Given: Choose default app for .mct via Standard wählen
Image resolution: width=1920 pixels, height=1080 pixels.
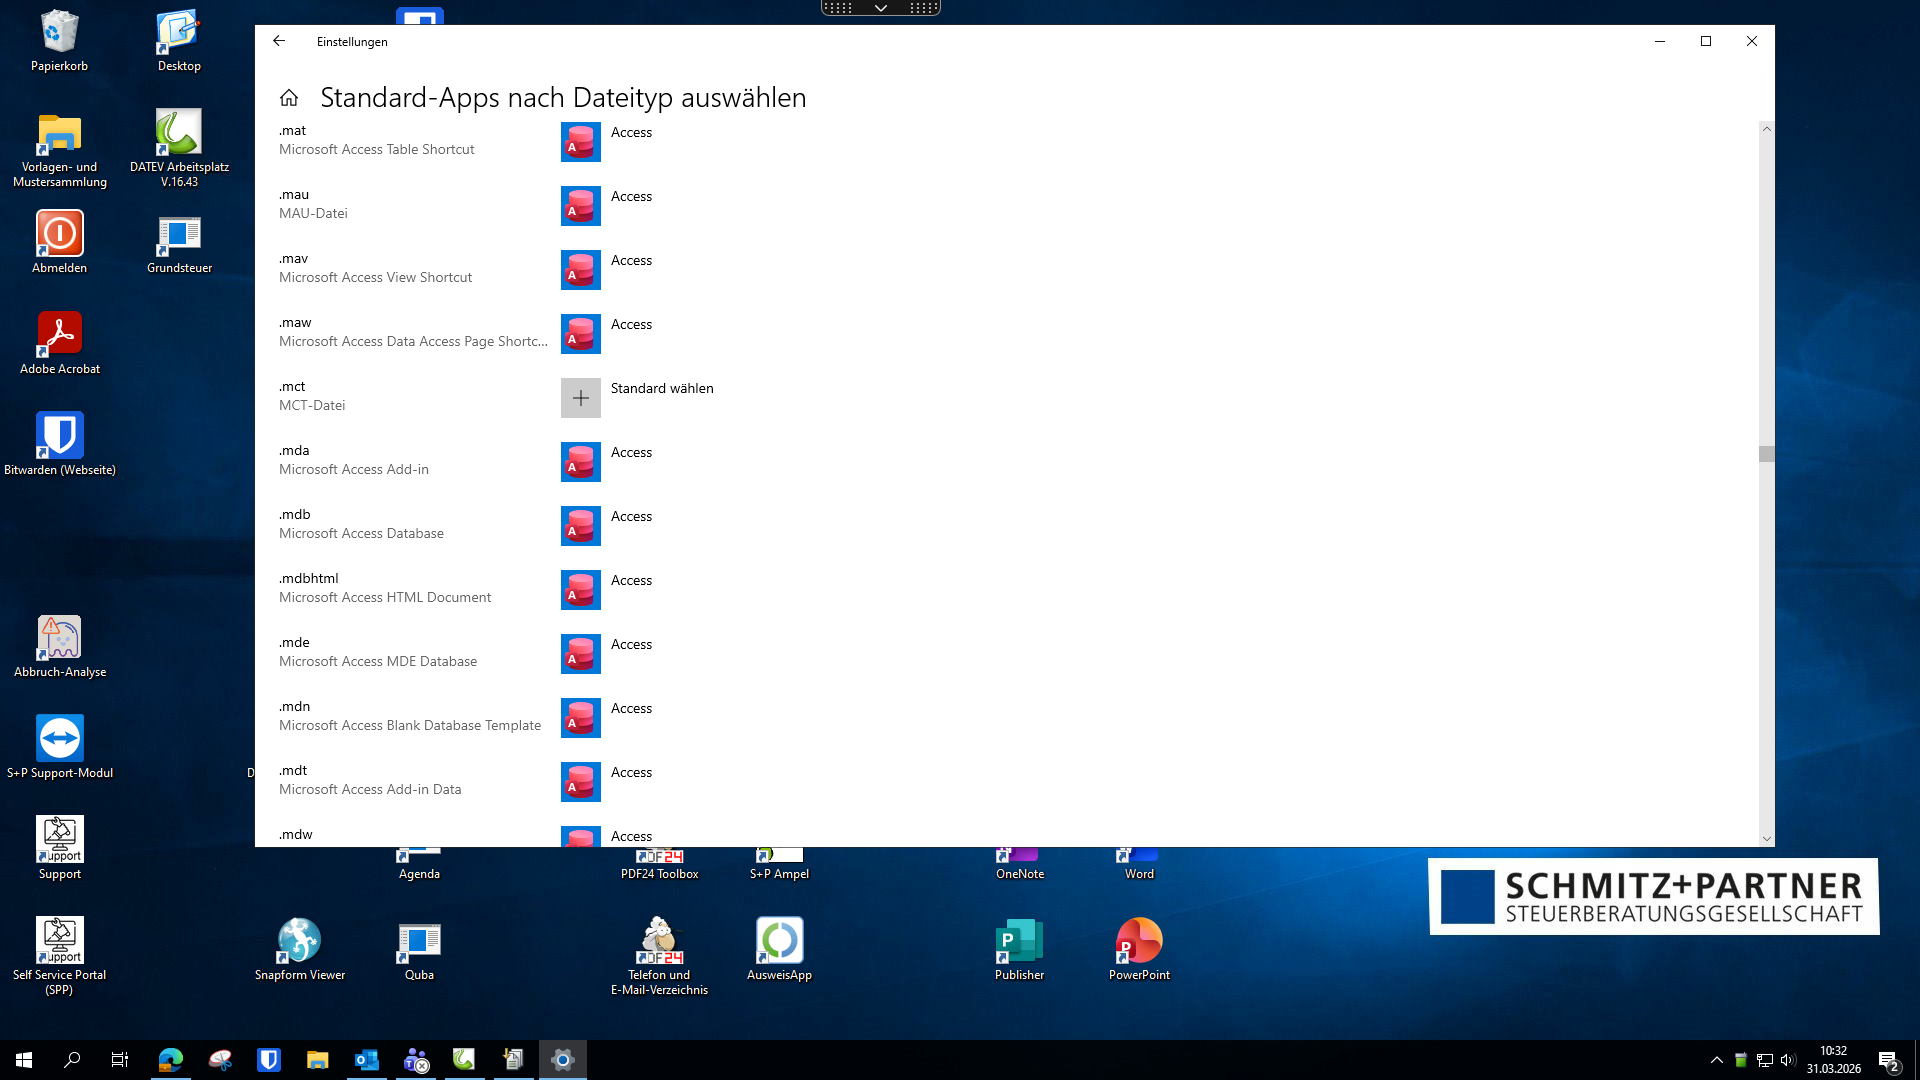Looking at the screenshot, I should [662, 389].
